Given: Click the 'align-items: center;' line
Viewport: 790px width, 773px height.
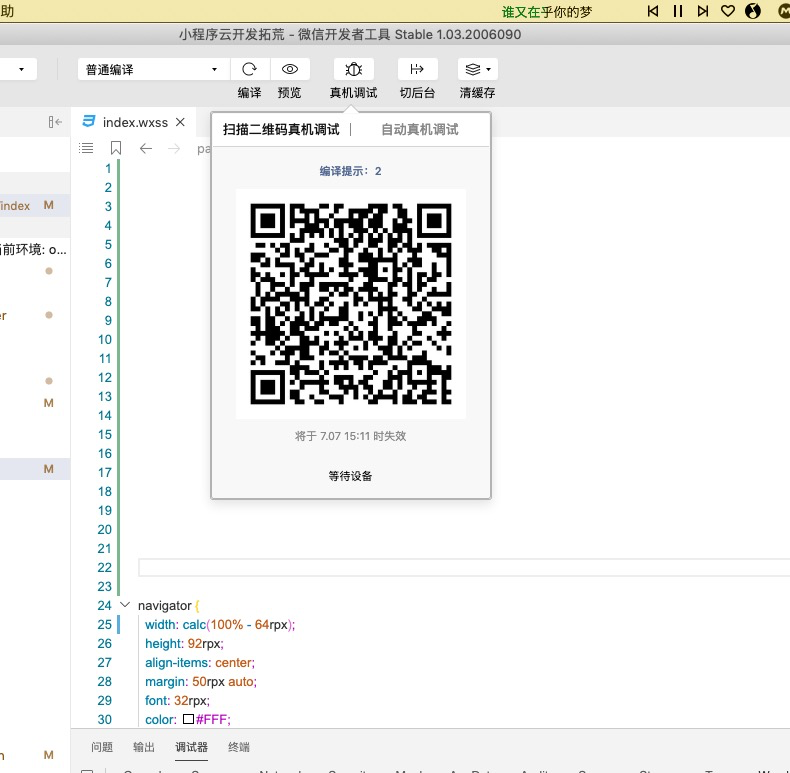Looking at the screenshot, I should click(200, 663).
